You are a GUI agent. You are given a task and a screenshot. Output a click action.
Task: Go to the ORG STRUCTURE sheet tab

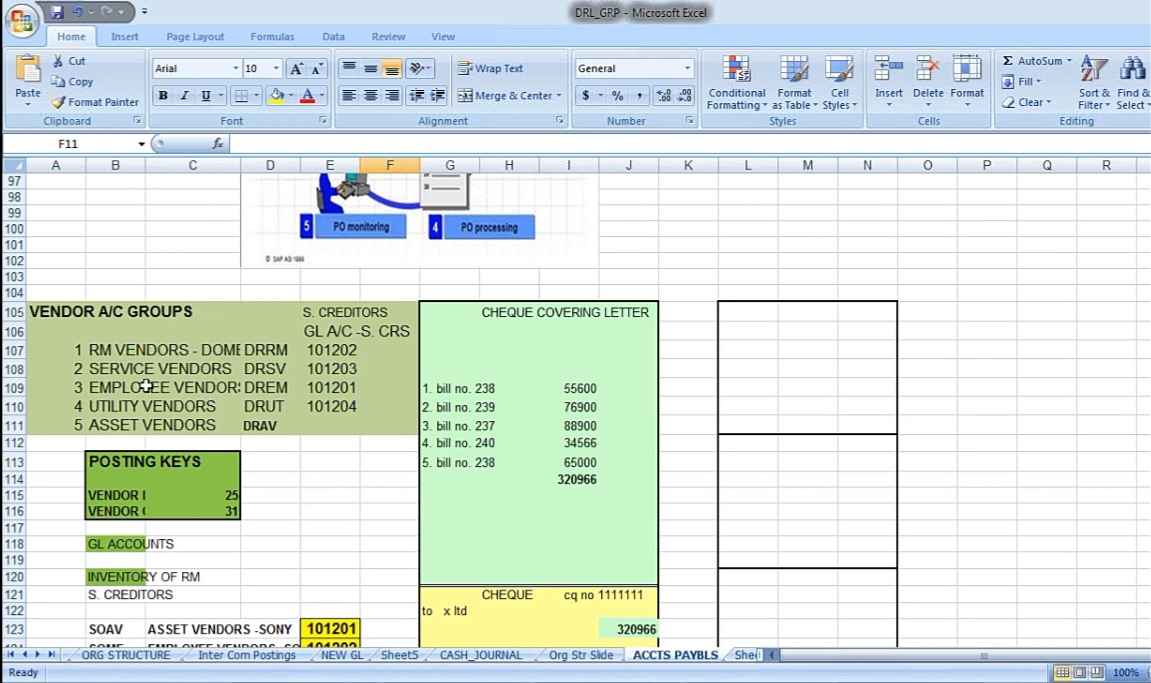point(126,655)
